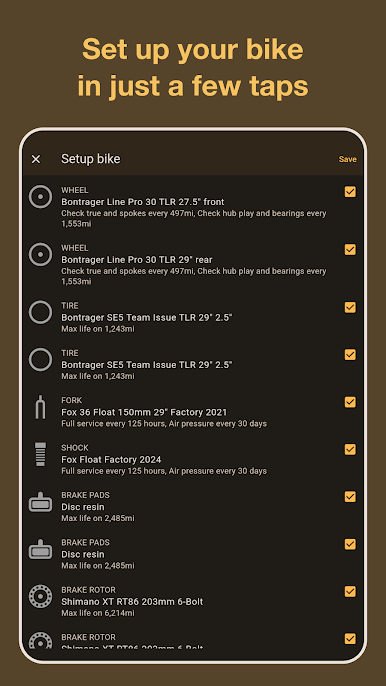The image size is (386, 686).
Task: Click the Fox Float shock icon
Action: pos(40,454)
